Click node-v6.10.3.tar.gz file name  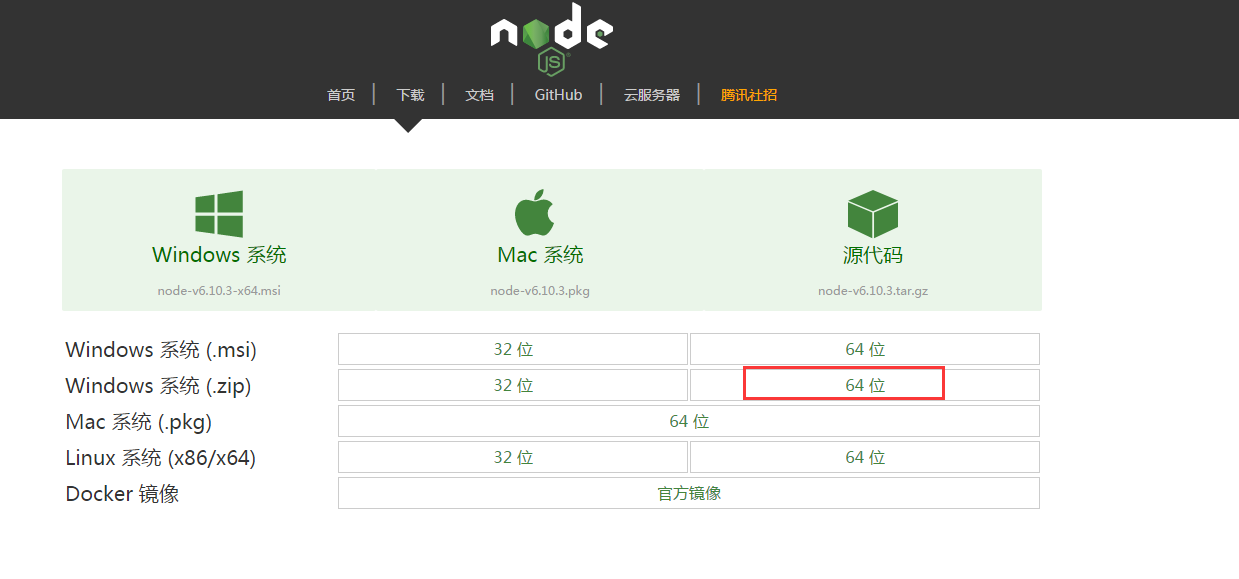point(872,291)
